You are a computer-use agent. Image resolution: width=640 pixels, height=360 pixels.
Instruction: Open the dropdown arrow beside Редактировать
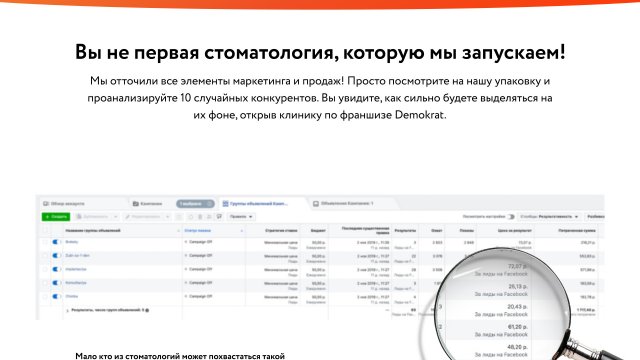click(x=167, y=216)
